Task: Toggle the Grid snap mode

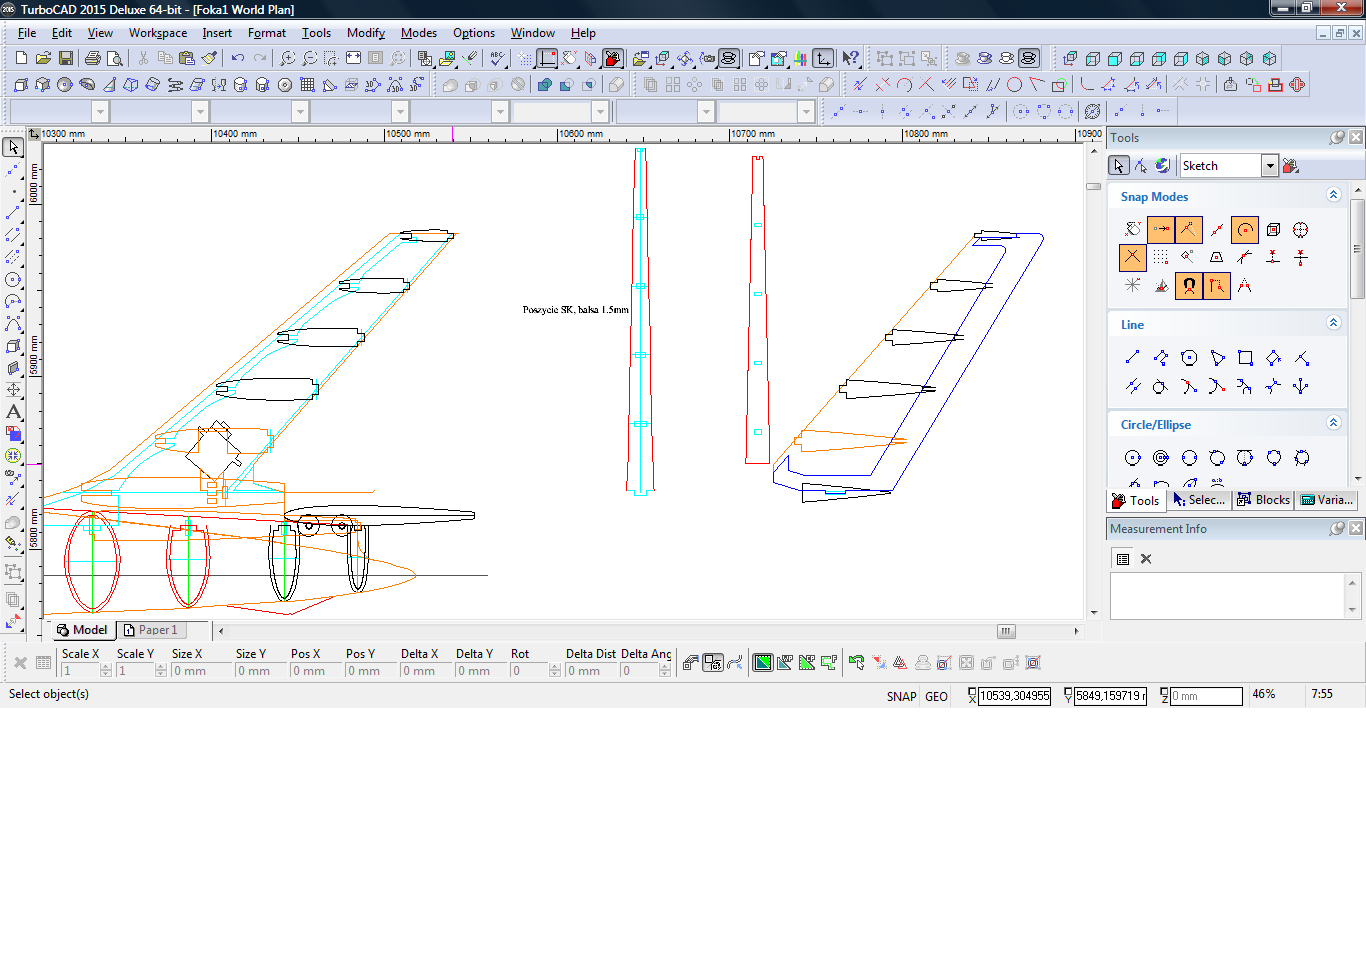Action: pos(1160,257)
